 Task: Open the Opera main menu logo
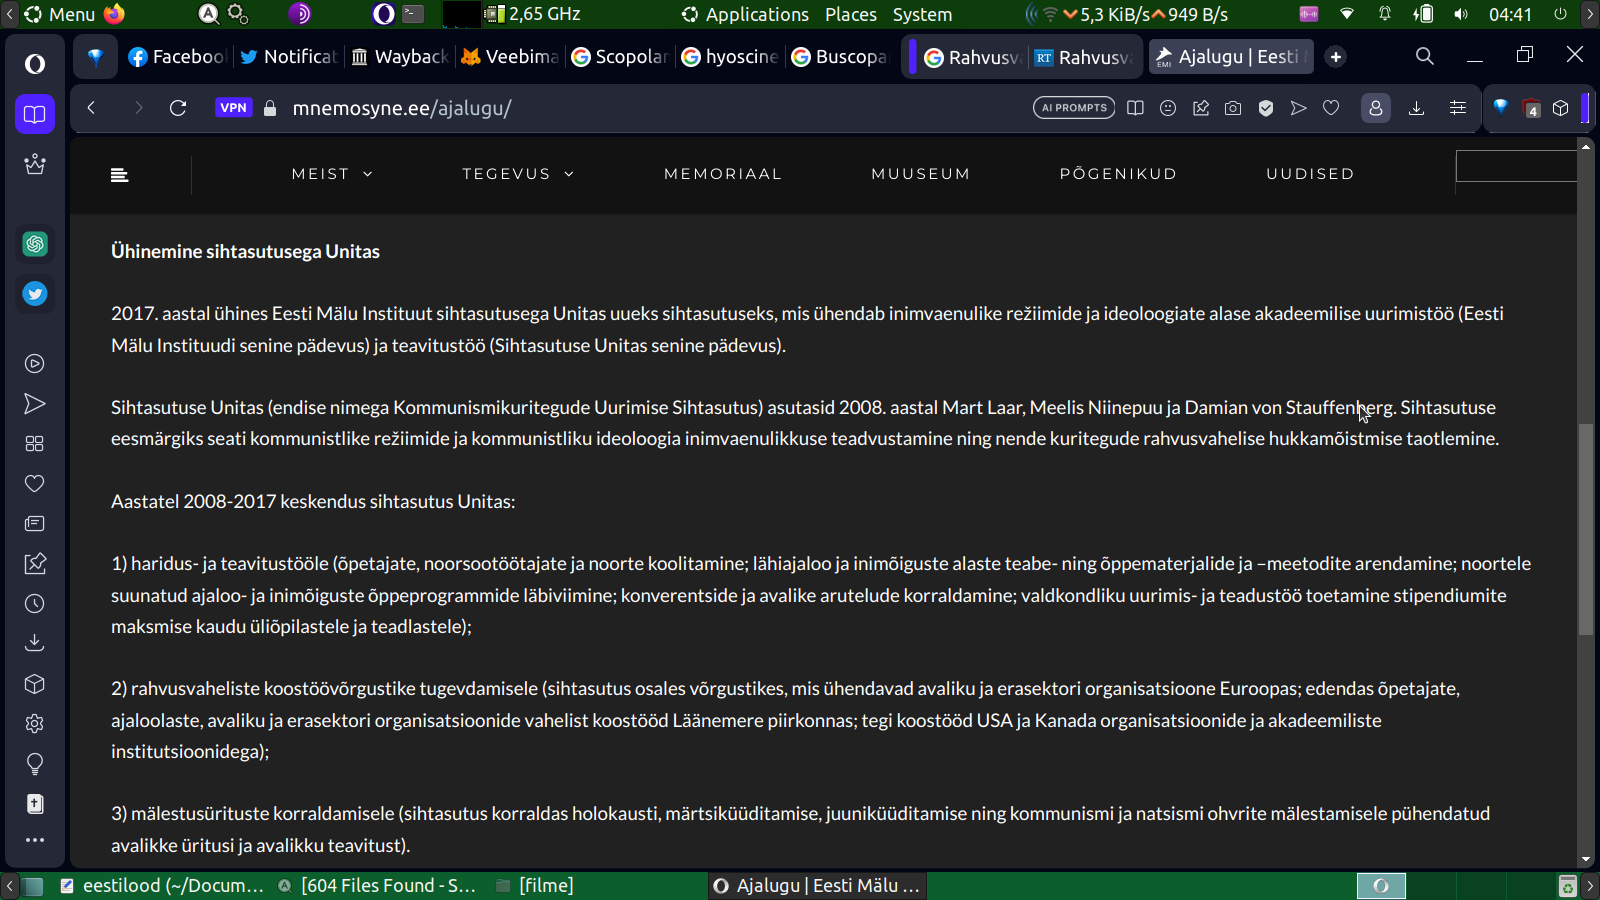tap(35, 64)
